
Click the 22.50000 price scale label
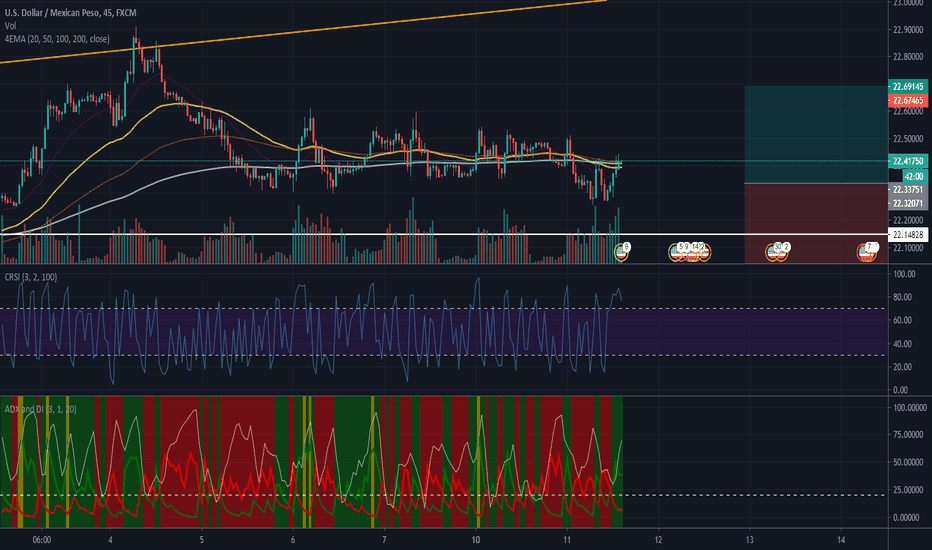(x=908, y=139)
